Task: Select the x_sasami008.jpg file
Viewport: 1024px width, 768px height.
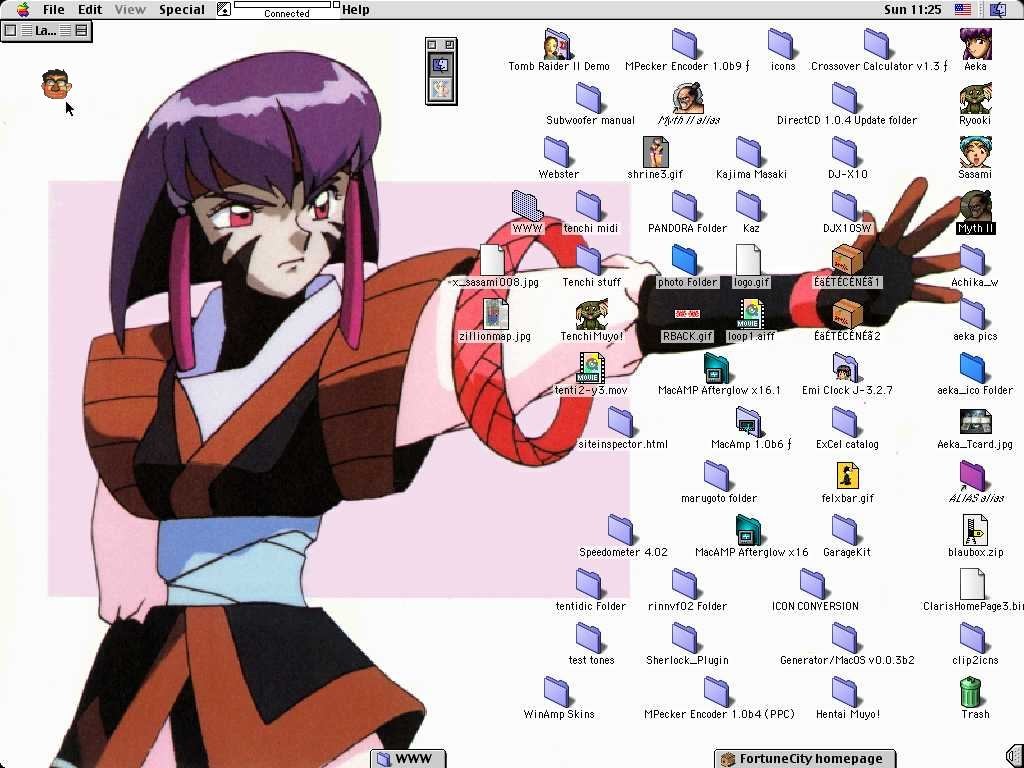Action: point(492,260)
